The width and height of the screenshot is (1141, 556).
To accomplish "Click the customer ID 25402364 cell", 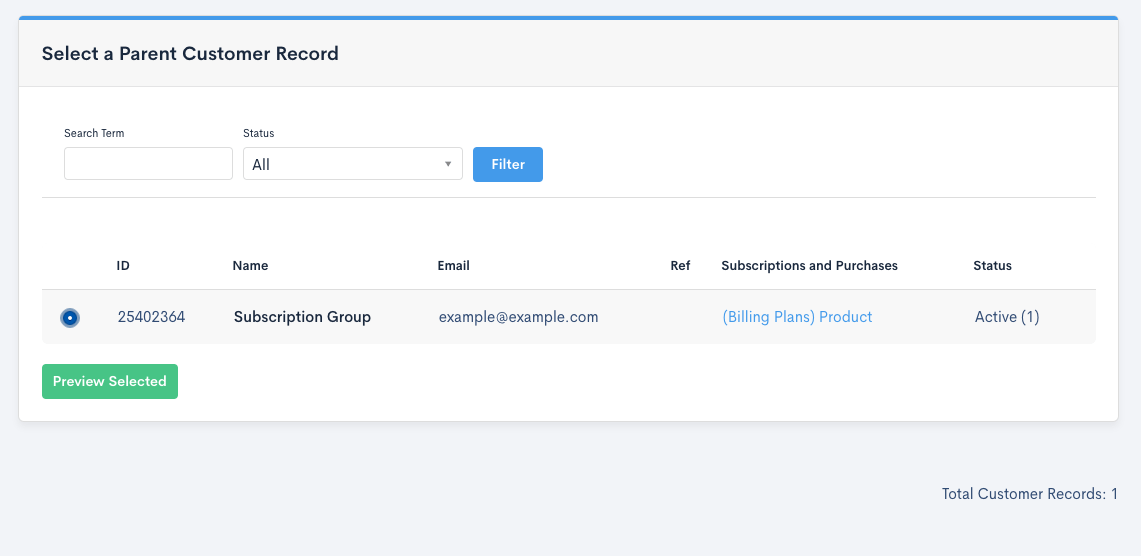I will (151, 317).
